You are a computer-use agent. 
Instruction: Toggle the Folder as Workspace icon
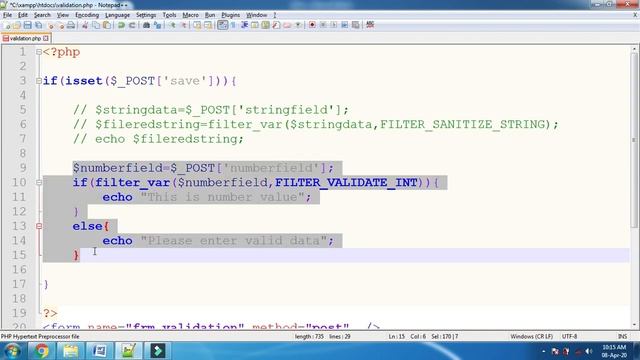point(287,25)
